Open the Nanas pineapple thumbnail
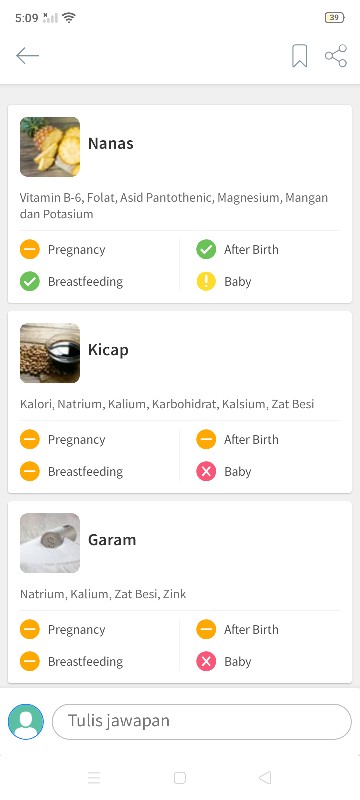The width and height of the screenshot is (360, 800). [50, 147]
